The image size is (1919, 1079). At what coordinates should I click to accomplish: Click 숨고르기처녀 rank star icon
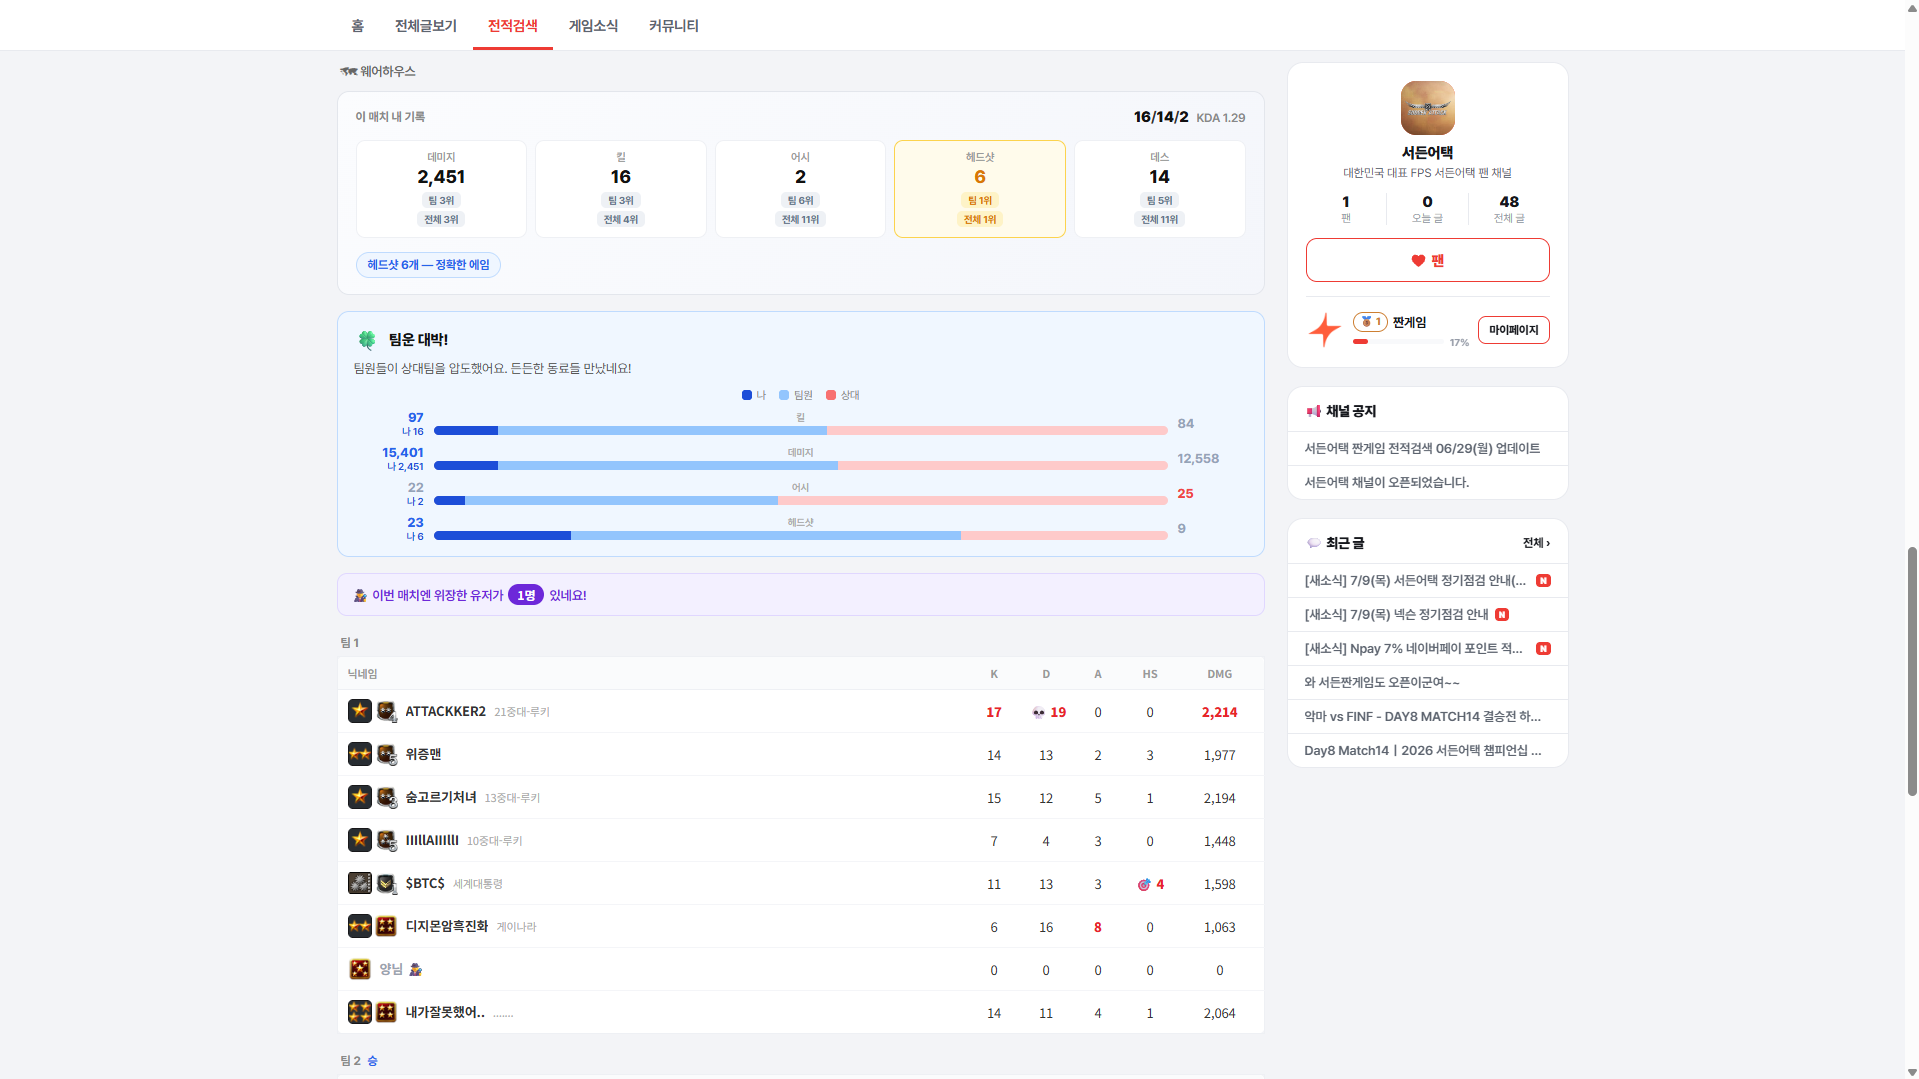360,798
